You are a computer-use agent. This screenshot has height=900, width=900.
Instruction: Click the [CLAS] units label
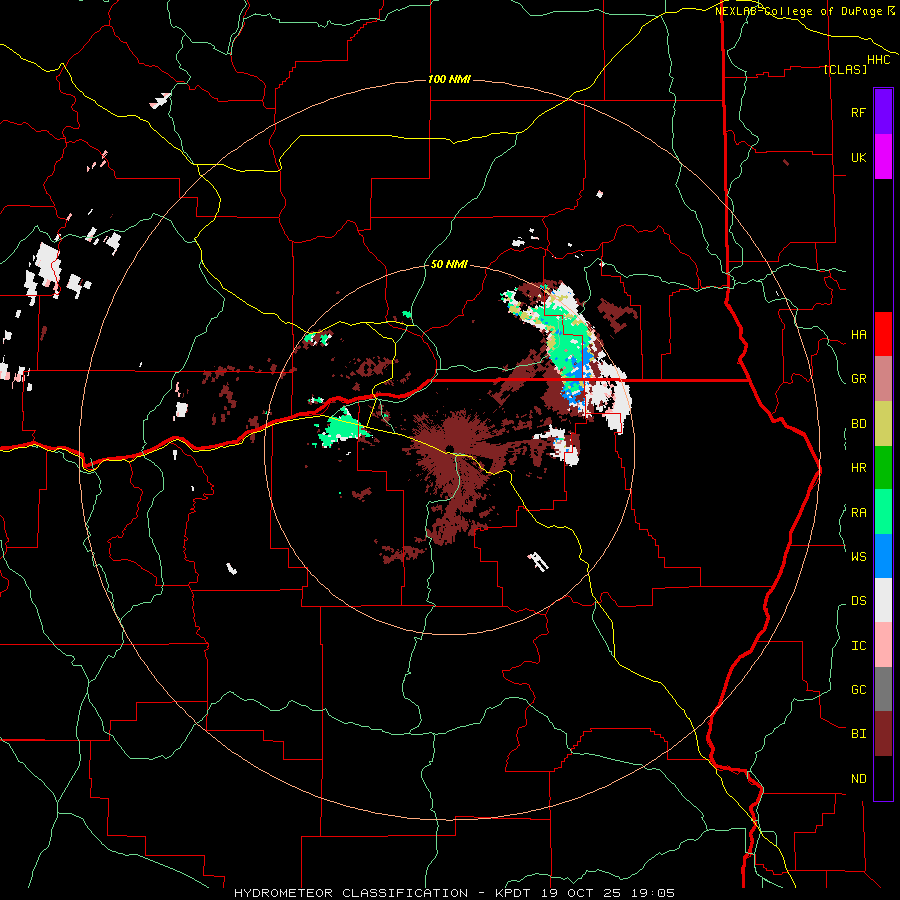coord(845,69)
